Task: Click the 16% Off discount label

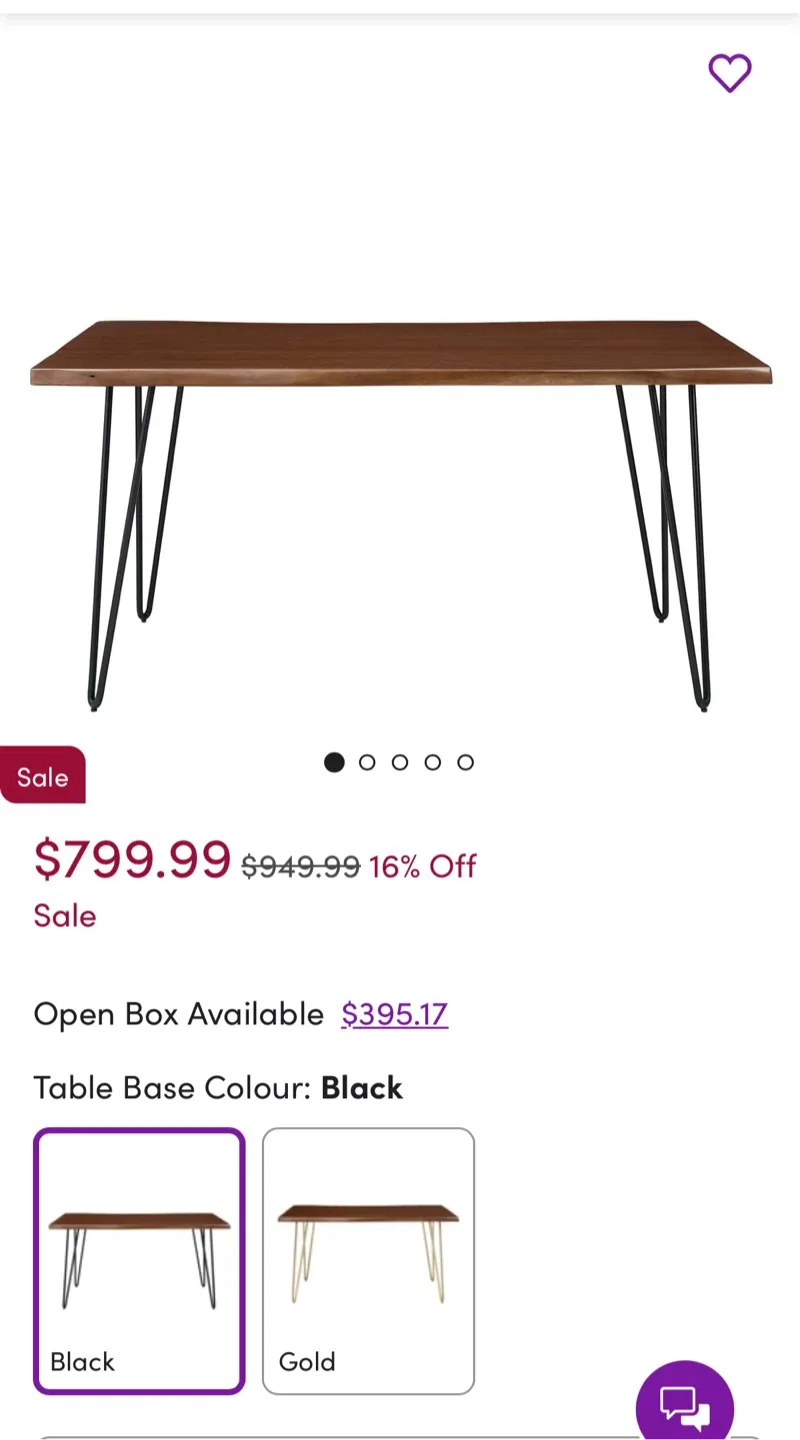Action: (422, 866)
